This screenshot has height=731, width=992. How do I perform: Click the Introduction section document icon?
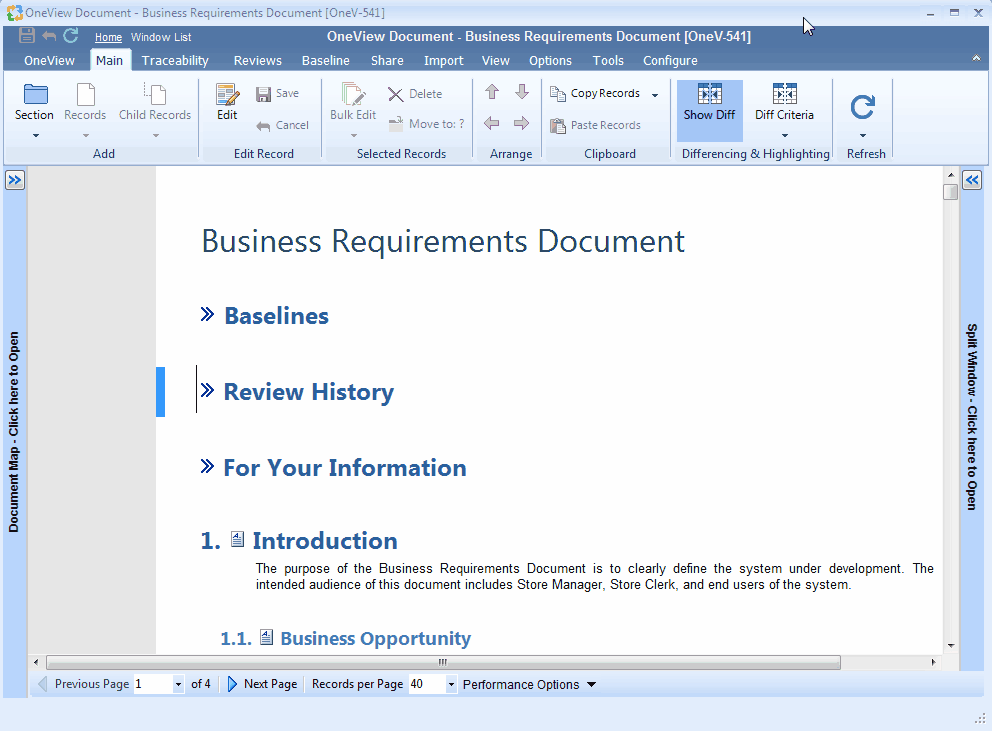pos(237,539)
